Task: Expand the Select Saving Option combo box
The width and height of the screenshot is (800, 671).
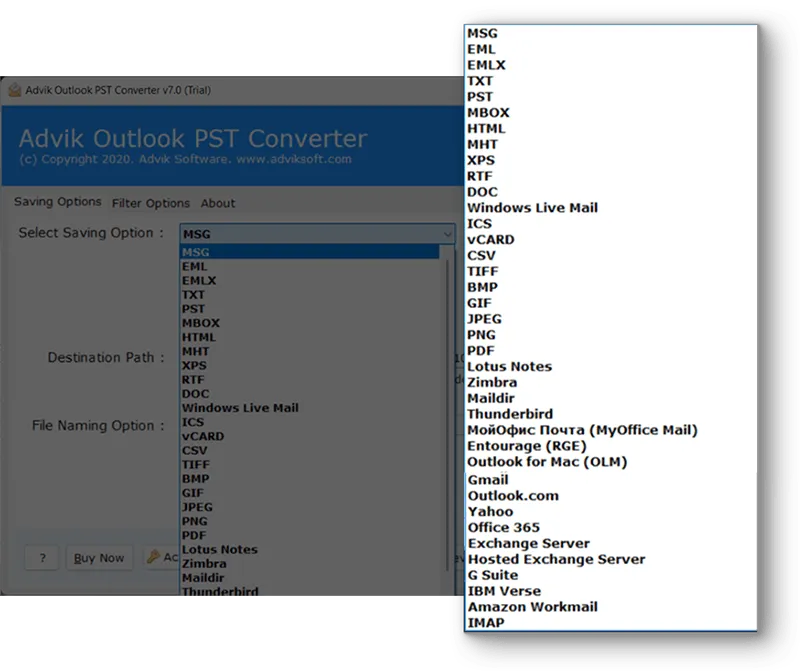Action: tap(317, 234)
